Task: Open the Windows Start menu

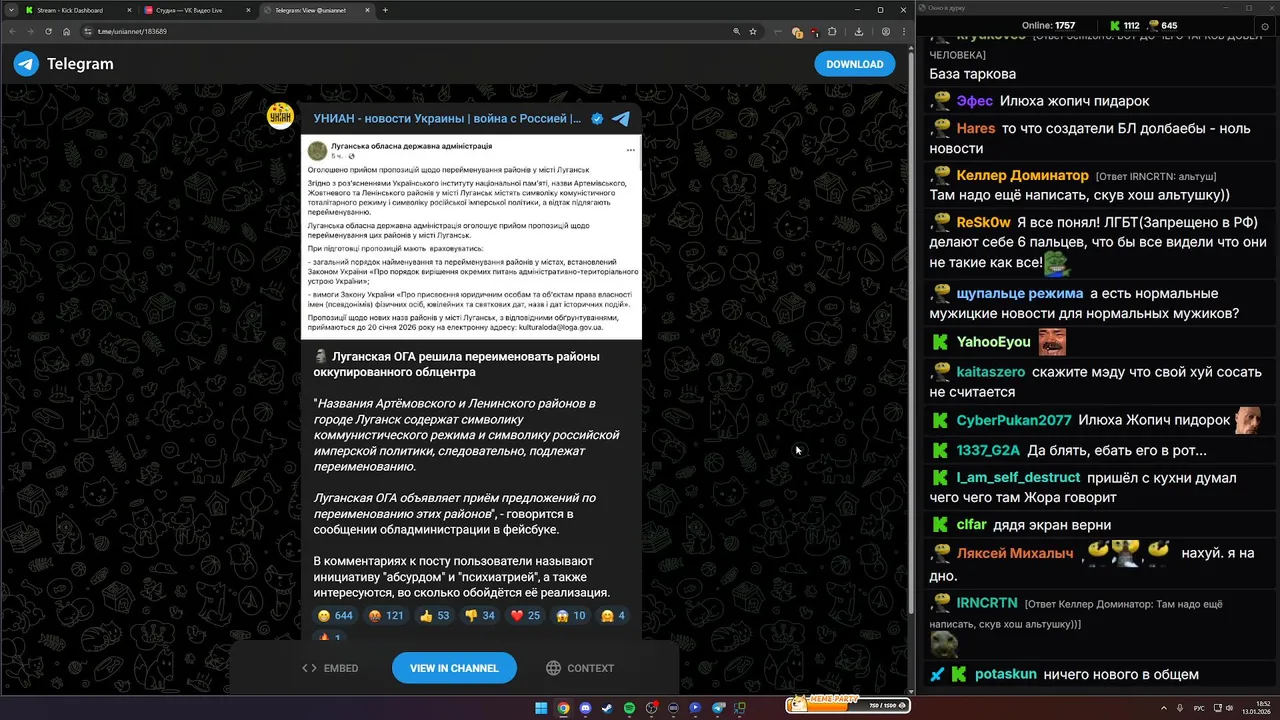Action: coord(541,708)
